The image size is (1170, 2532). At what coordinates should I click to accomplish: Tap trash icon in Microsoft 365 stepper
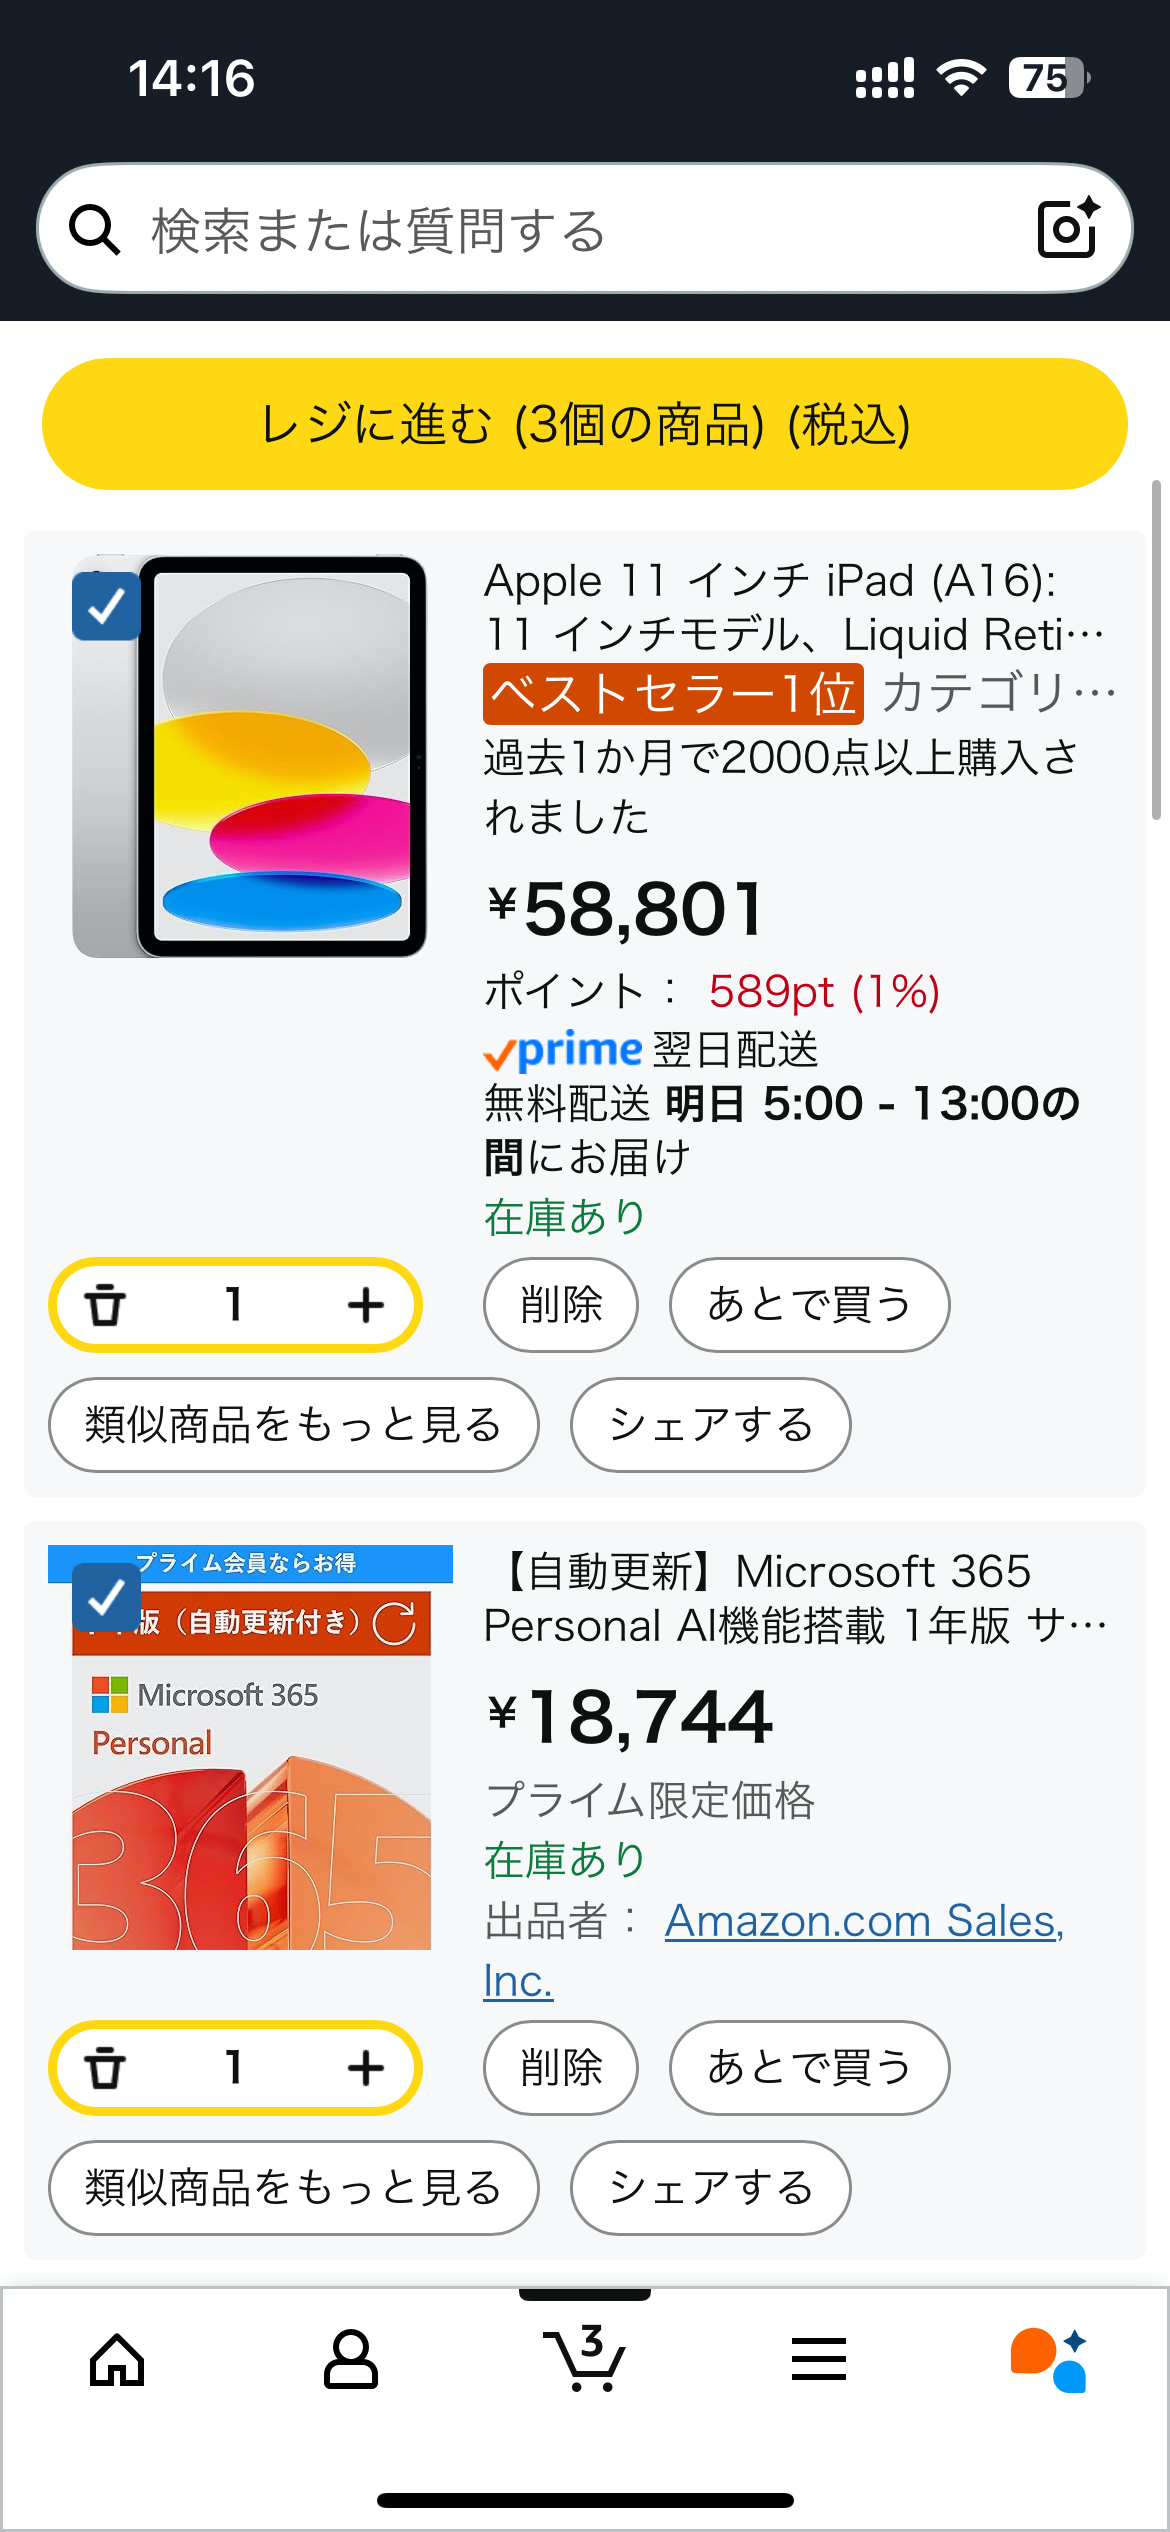[105, 2068]
